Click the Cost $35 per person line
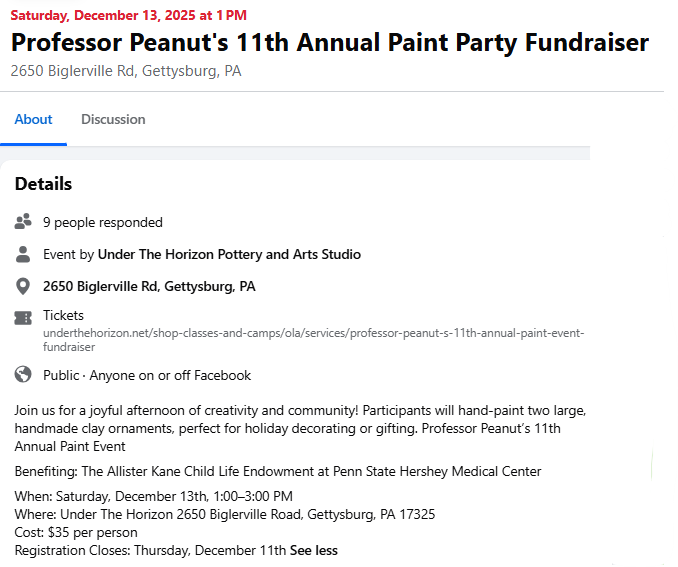The image size is (678, 567). [x=76, y=533]
